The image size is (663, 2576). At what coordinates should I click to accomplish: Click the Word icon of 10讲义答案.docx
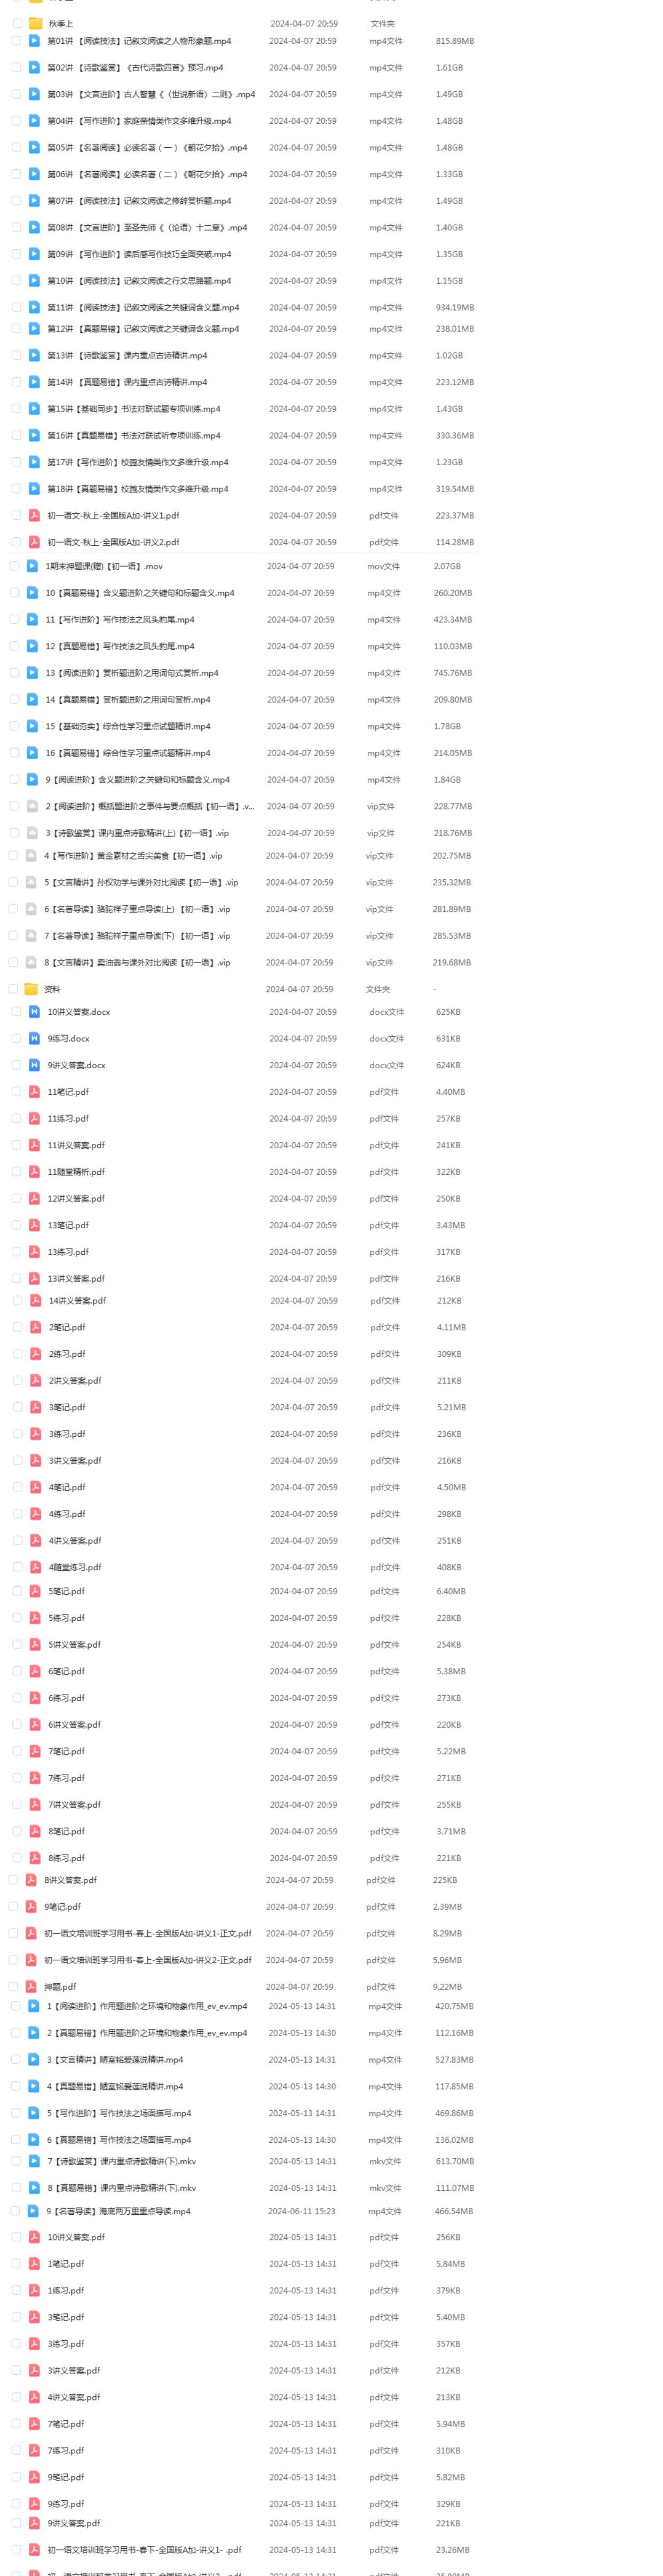pyautogui.click(x=34, y=1012)
